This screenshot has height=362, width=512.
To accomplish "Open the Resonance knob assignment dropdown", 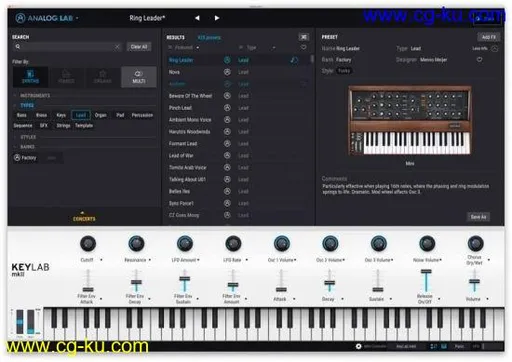I will coord(150,260).
